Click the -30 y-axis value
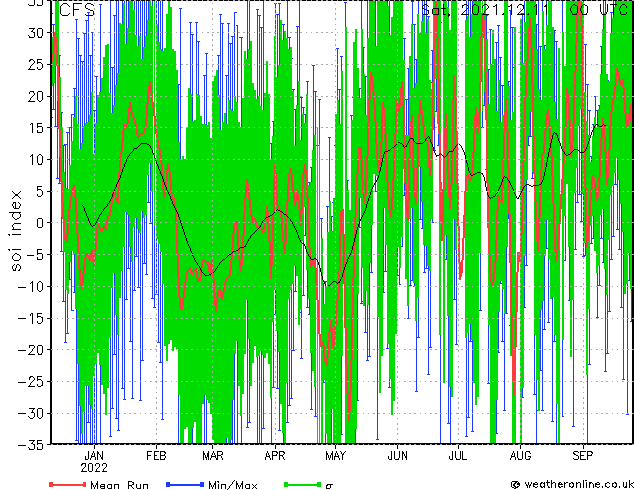This screenshot has width=634, height=490. coord(31,413)
